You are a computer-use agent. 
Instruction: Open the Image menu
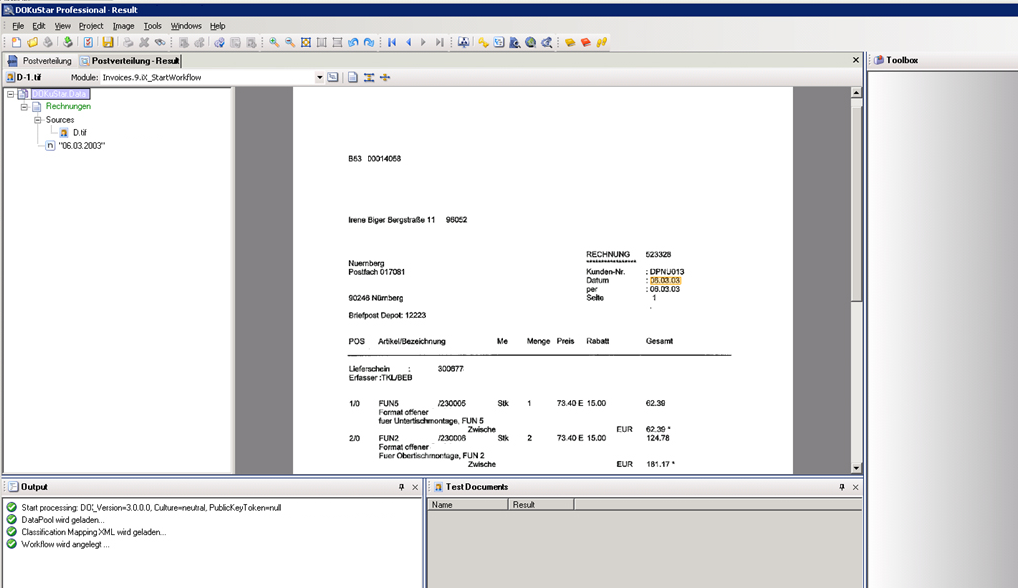[123, 25]
